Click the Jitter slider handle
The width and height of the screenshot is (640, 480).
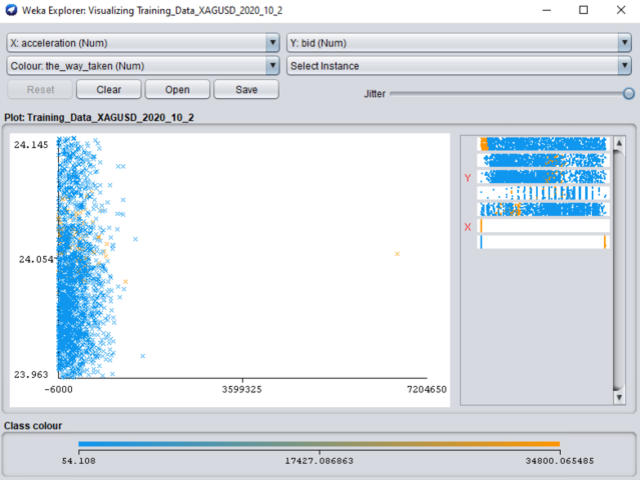tap(629, 93)
